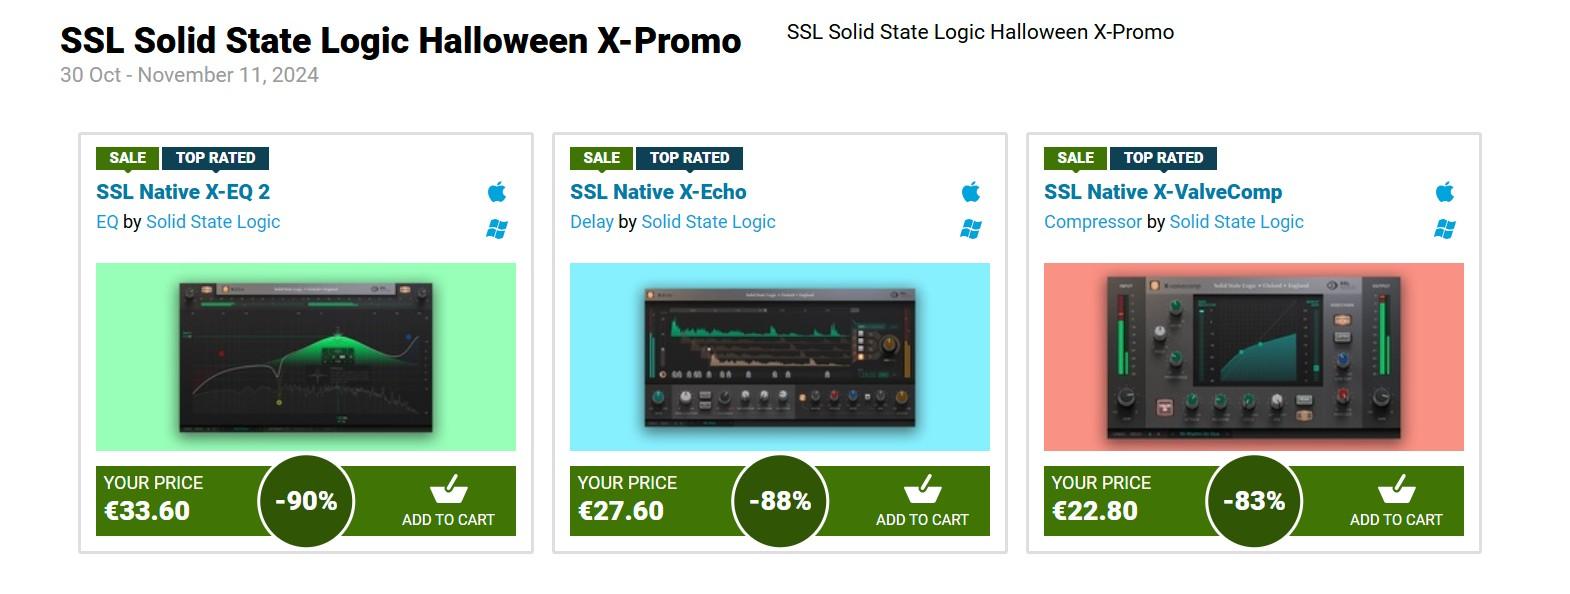This screenshot has height=594, width=1570.
Task: Click the X-EQ 2 plugin screenshot thumbnail
Action: pos(306,357)
